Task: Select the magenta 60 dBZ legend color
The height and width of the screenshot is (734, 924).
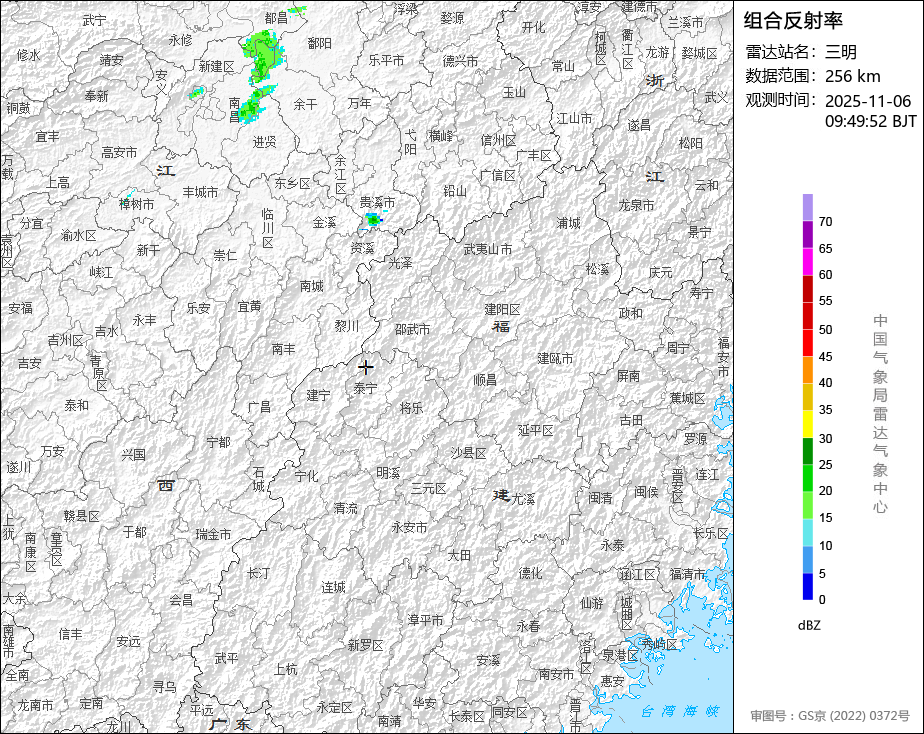Action: pos(807,261)
